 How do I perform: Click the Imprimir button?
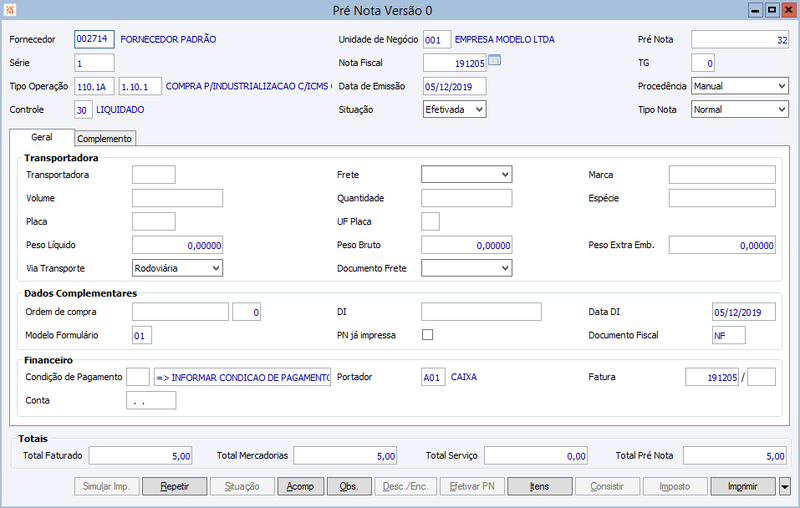click(743, 487)
